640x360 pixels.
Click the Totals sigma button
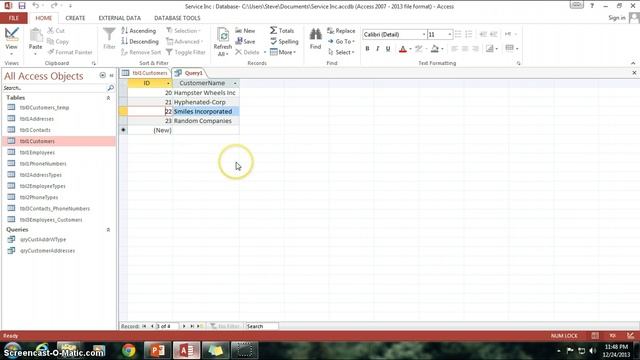282,31
